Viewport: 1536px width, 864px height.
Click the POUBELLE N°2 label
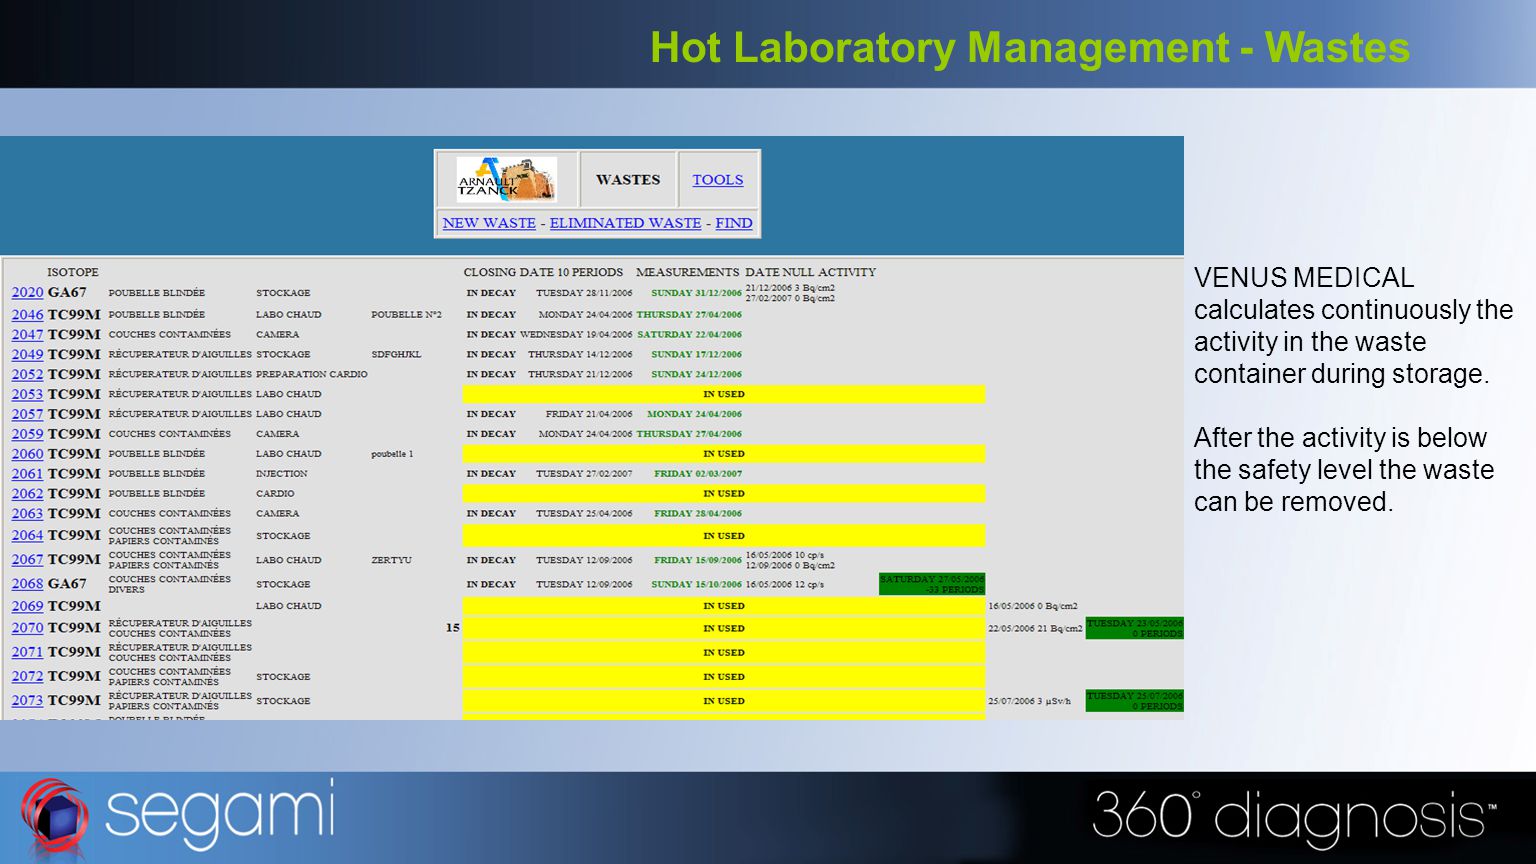pyautogui.click(x=406, y=315)
